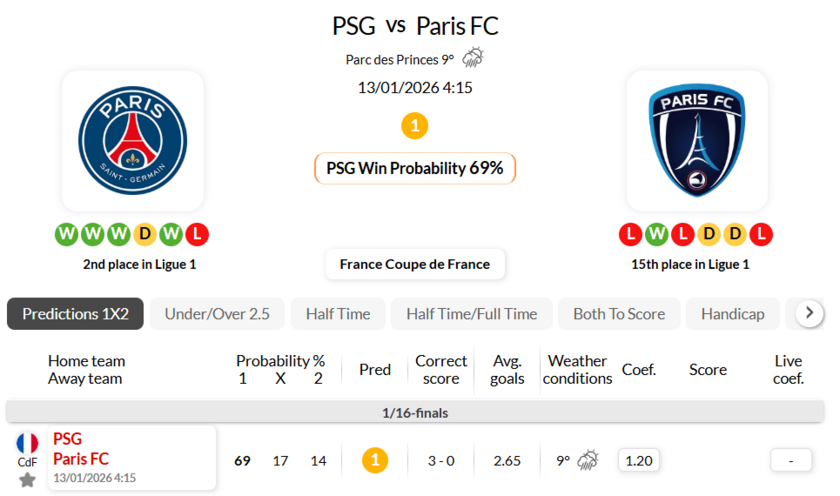Click PSG's first green W form badge

[67, 235]
